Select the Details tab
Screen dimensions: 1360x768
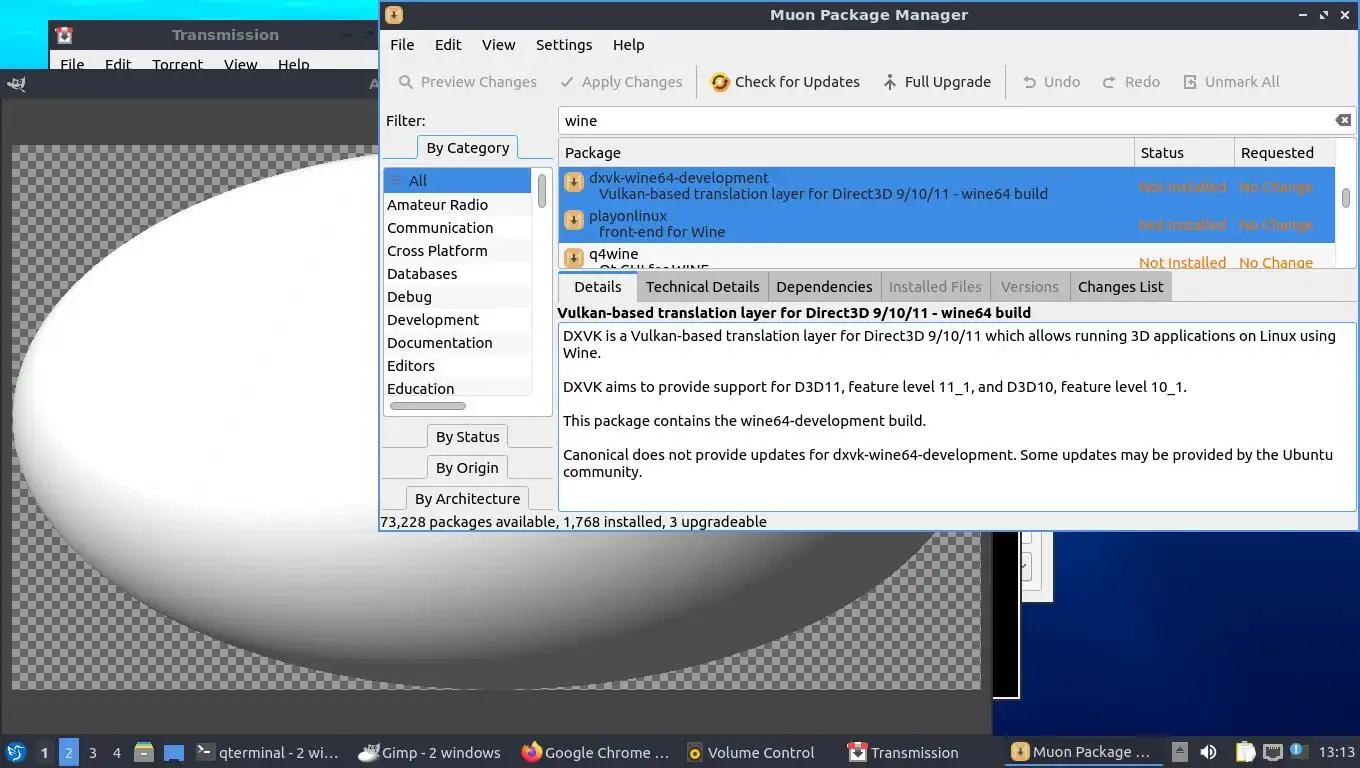(598, 287)
